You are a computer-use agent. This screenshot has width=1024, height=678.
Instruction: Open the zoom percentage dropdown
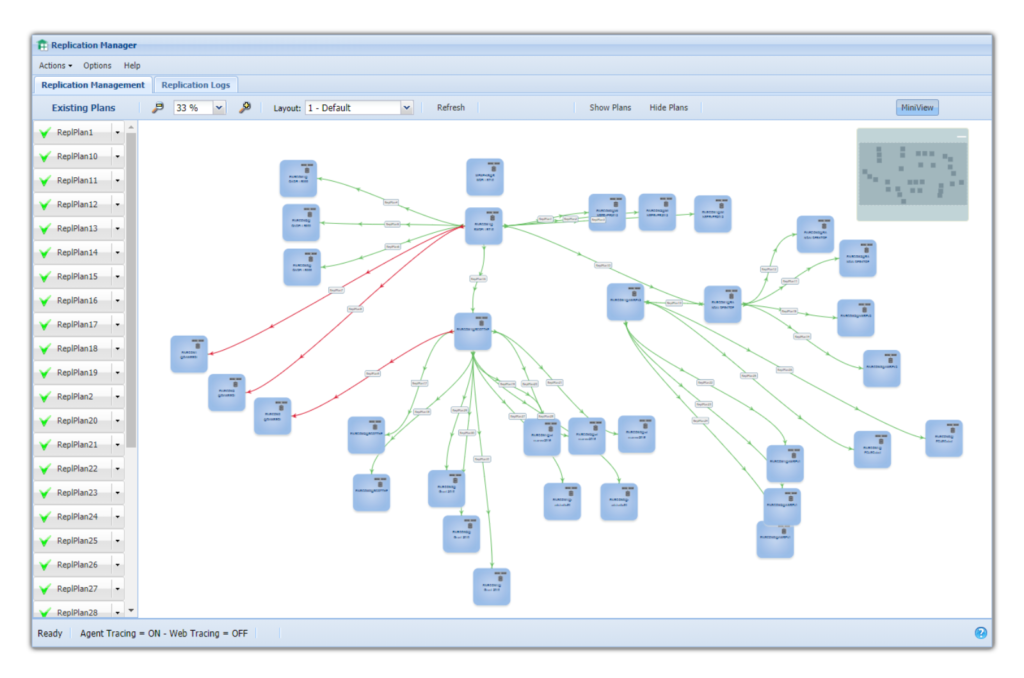tap(219, 108)
